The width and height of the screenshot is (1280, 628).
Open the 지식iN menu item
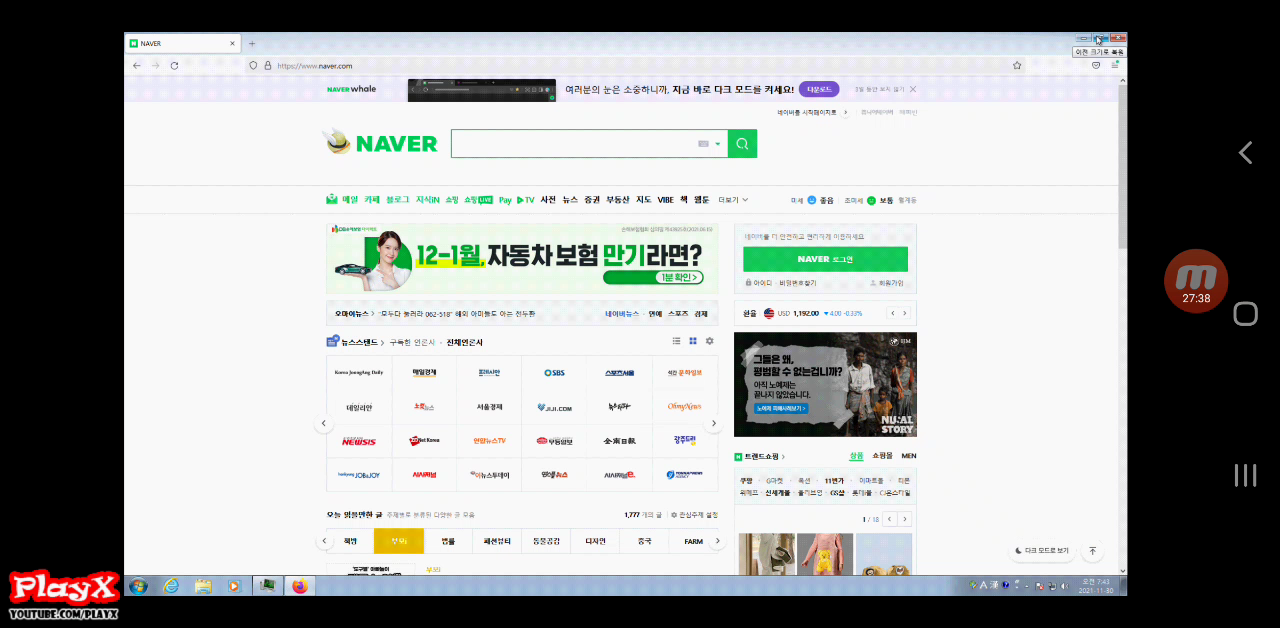pyautogui.click(x=428, y=200)
